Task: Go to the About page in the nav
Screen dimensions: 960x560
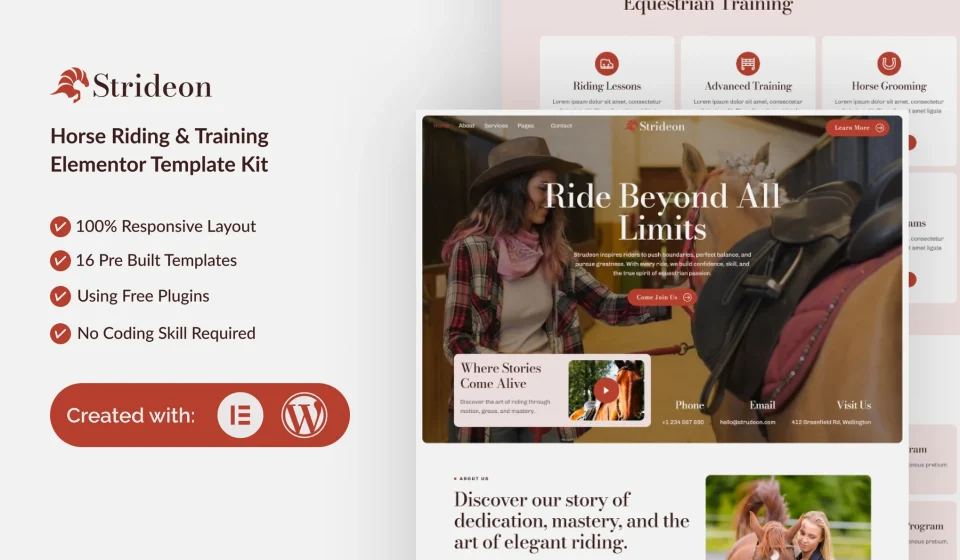Action: [x=466, y=126]
